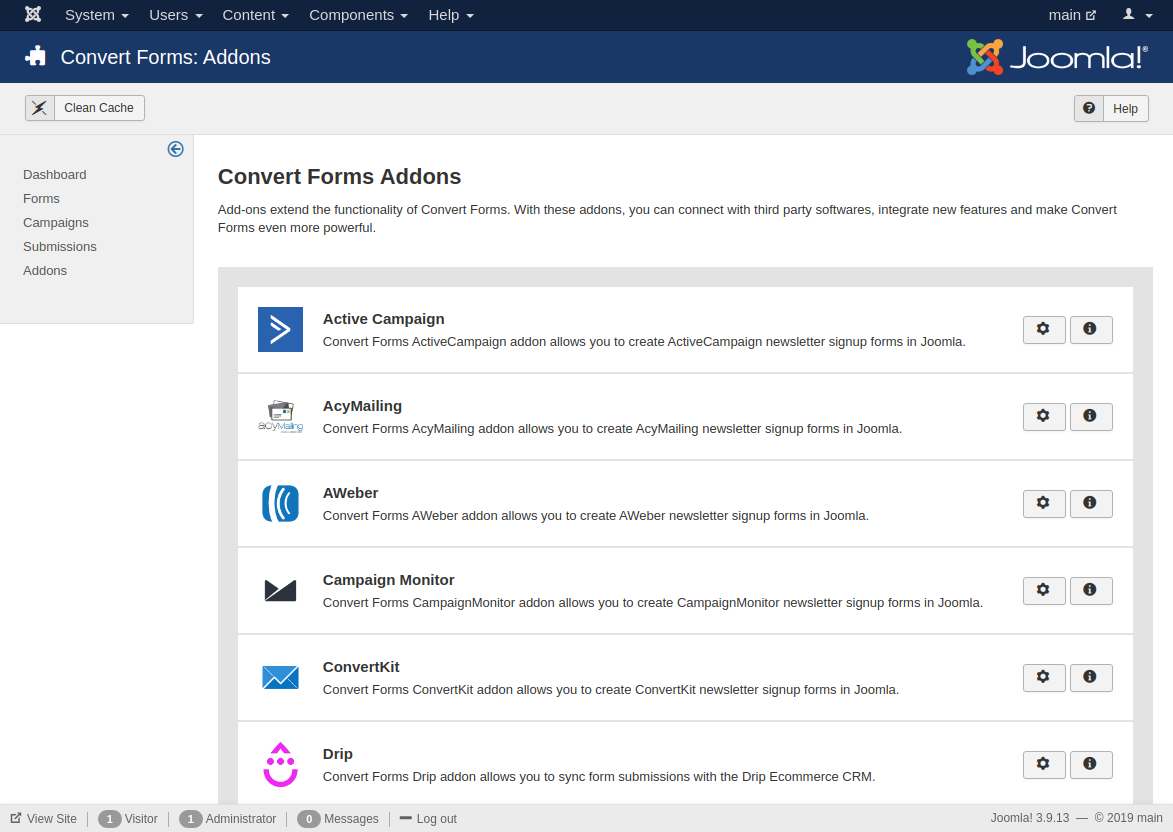Click the Clean Cache button
Image resolution: width=1173 pixels, height=832 pixels.
click(85, 108)
